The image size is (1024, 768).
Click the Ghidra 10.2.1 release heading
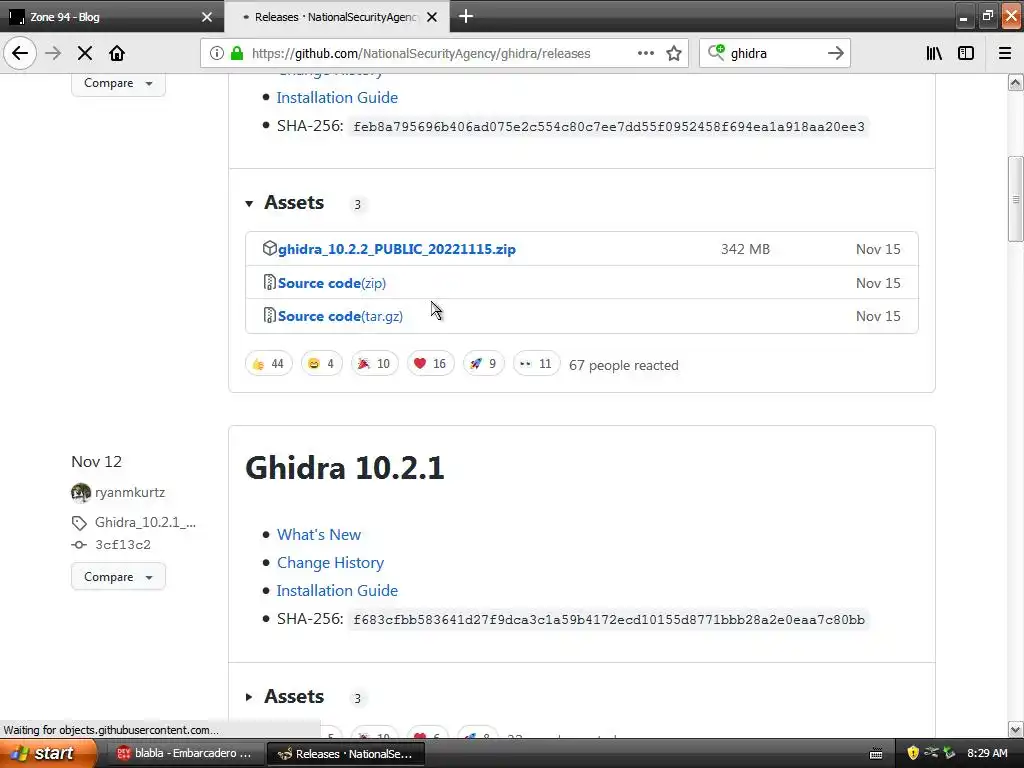345,468
